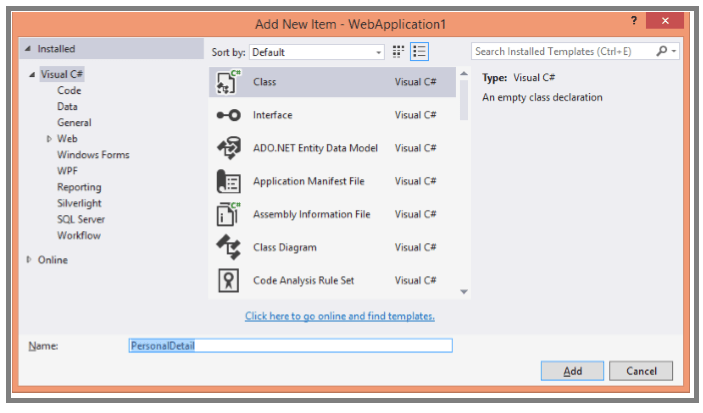
Task: Click the Installed header label
Action: (x=56, y=49)
